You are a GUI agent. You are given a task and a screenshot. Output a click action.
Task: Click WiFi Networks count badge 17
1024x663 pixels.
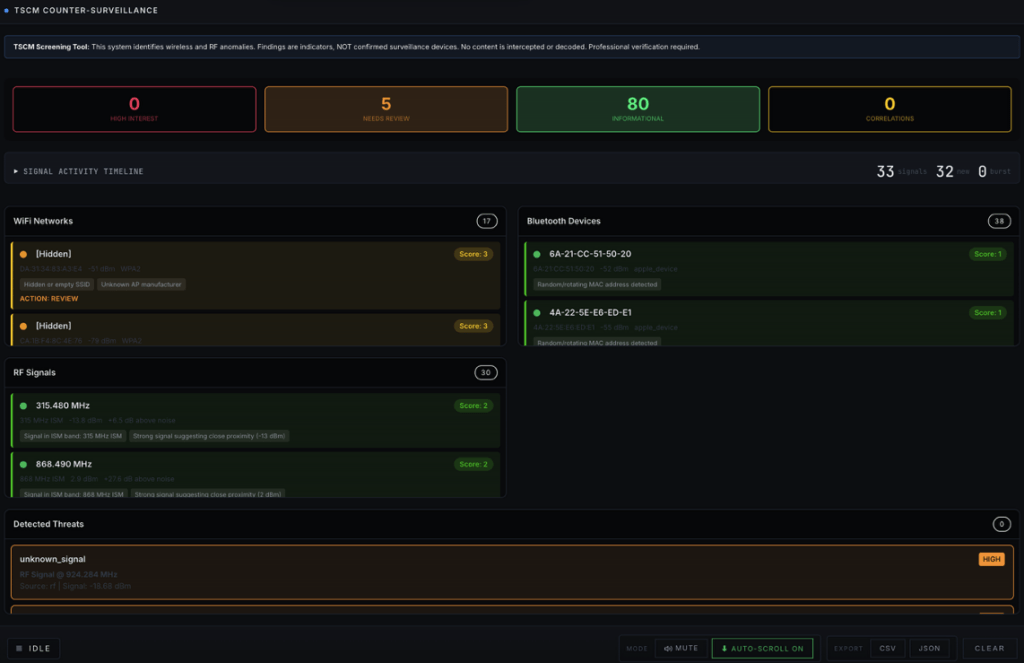pyautogui.click(x=487, y=221)
